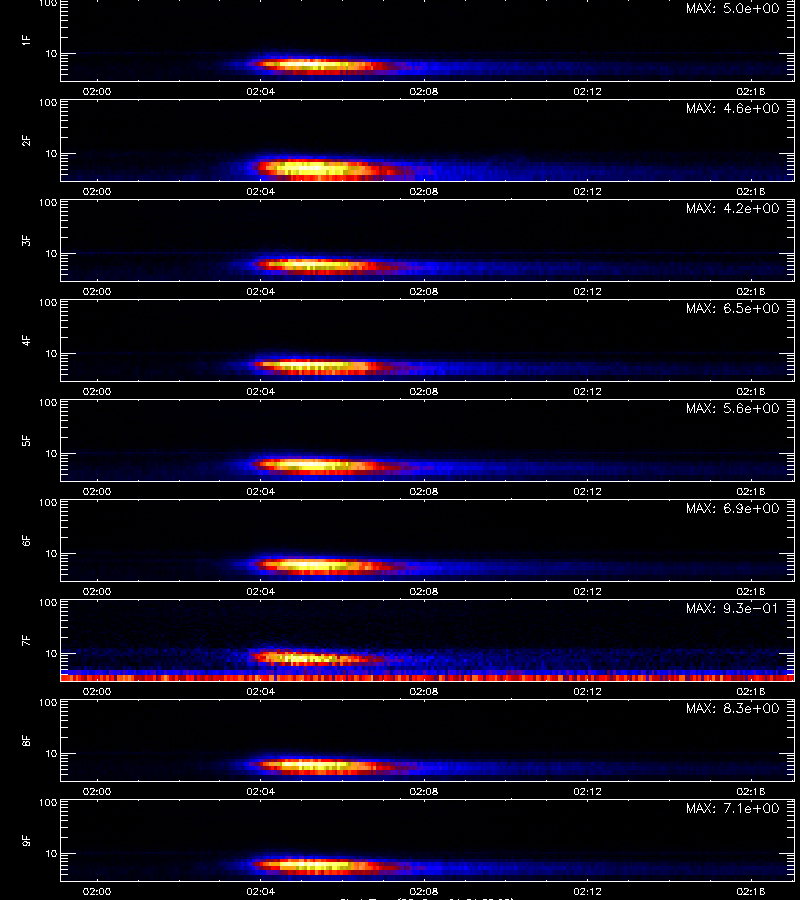Click the 02:08 tick label below the 2F panel
Image resolution: width=800 pixels, height=900 pixels.
(424, 191)
